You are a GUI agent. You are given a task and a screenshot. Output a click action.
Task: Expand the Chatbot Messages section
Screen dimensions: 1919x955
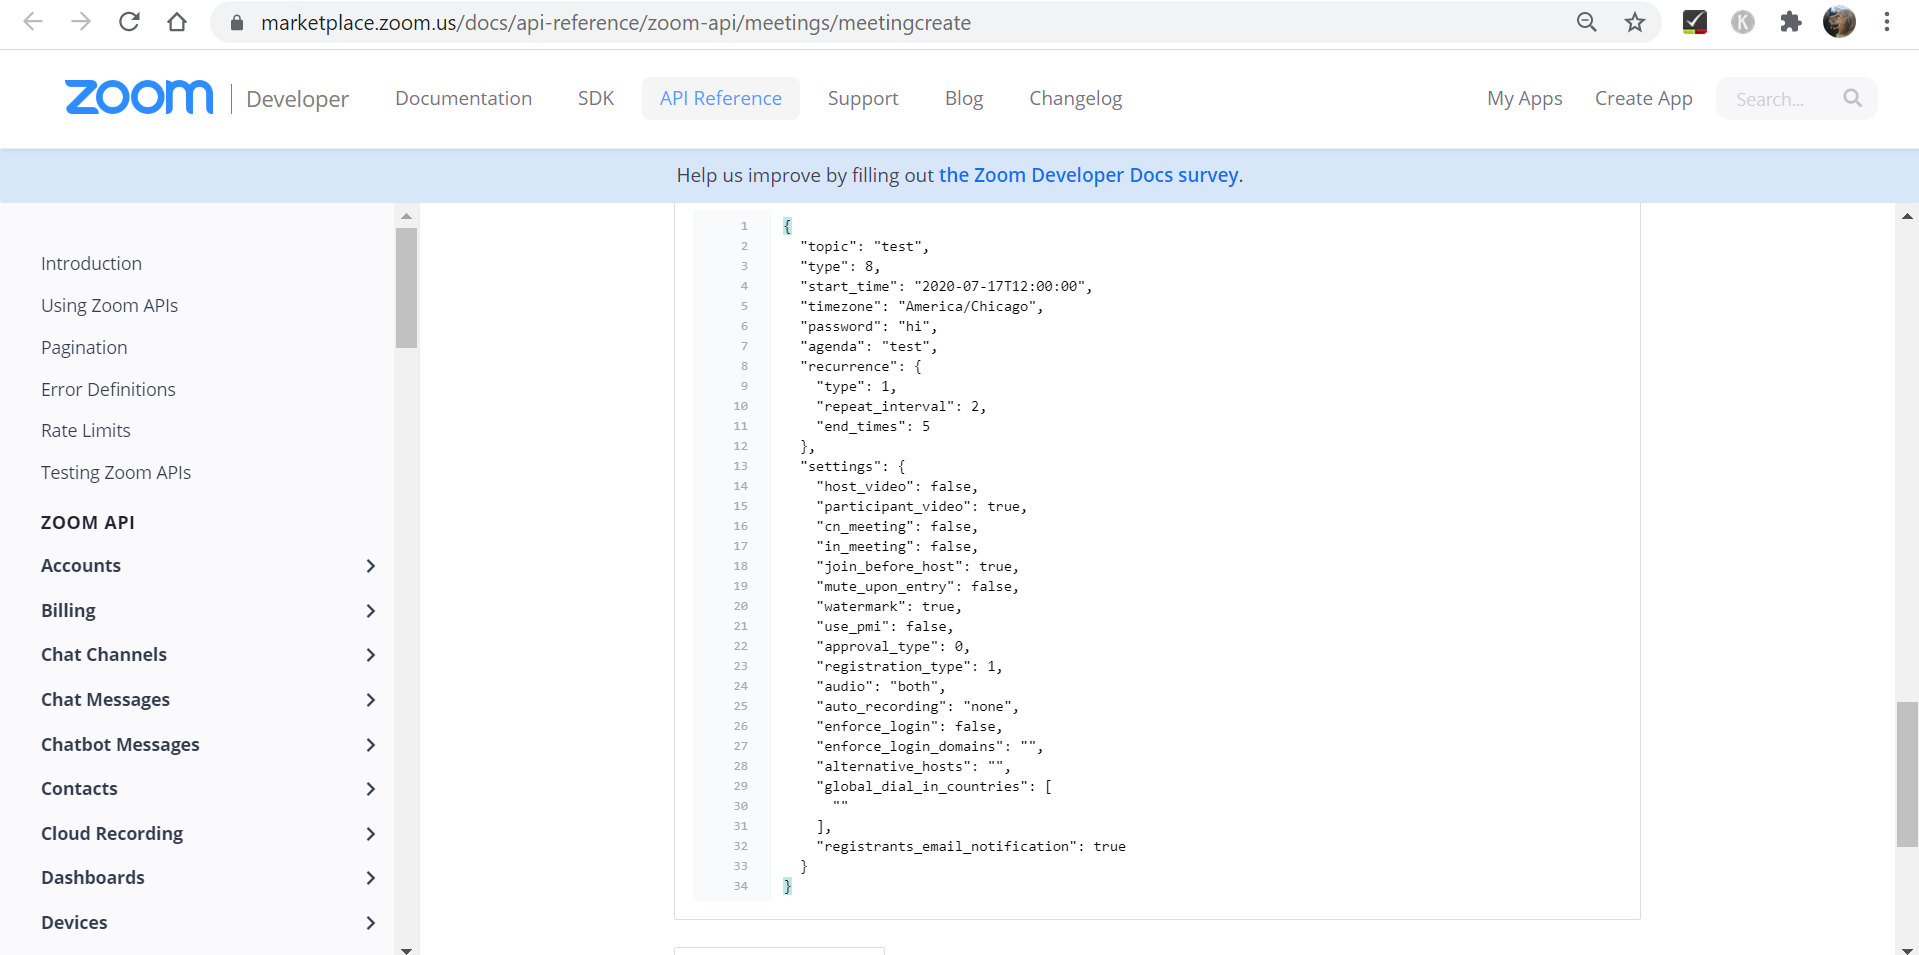tap(371, 745)
